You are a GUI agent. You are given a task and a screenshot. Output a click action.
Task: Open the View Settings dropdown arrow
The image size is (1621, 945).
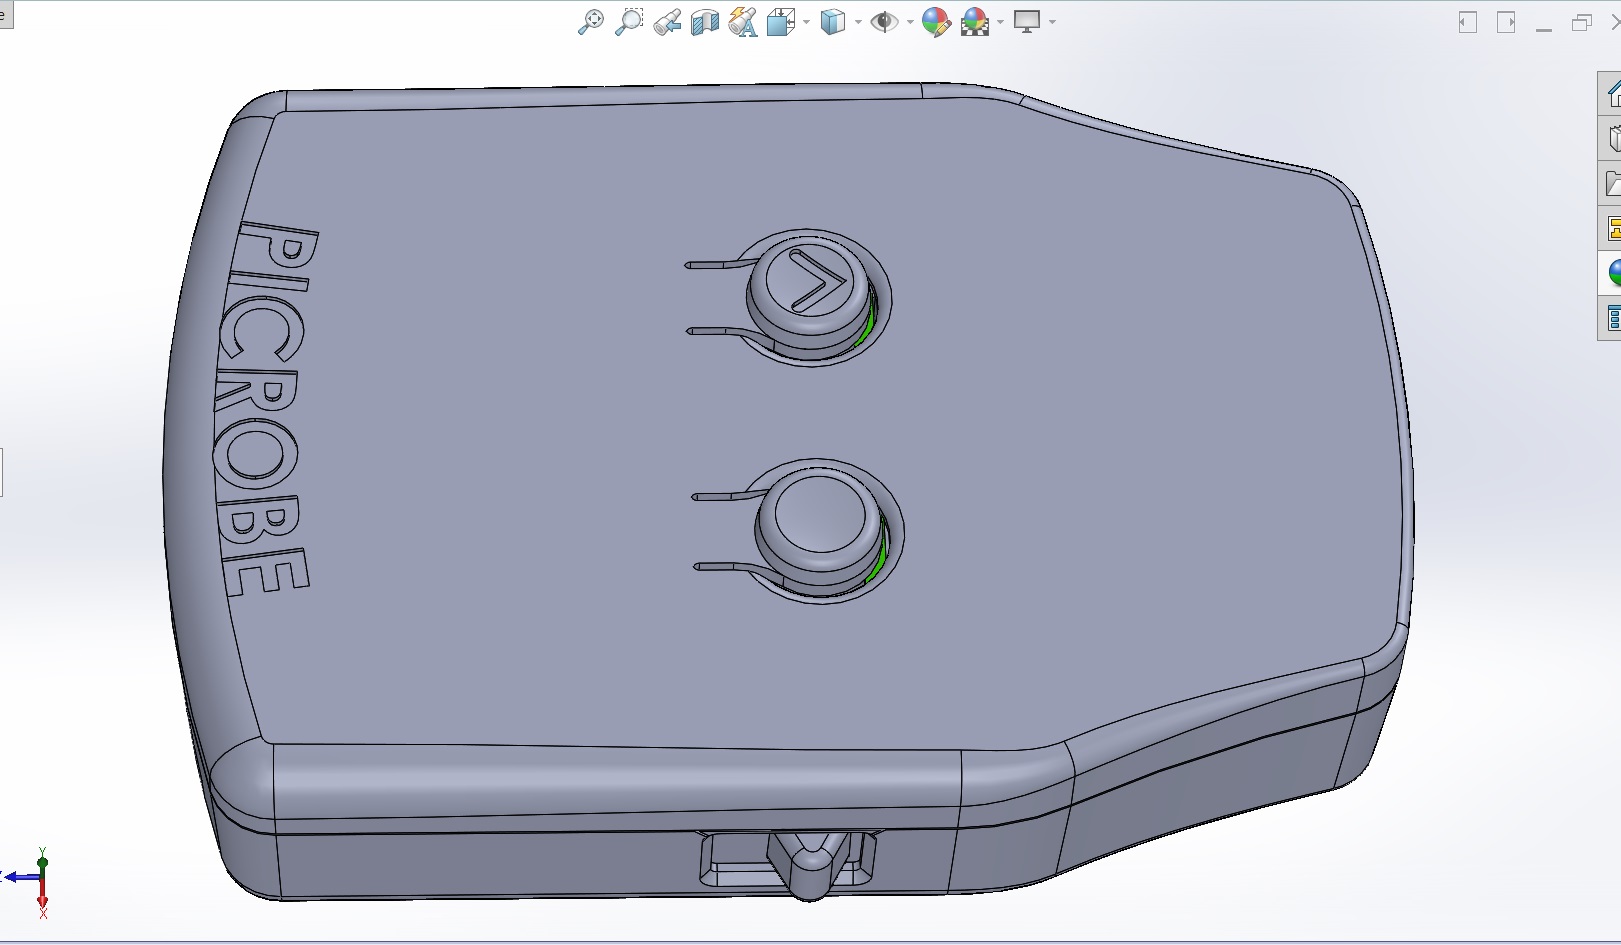click(x=1052, y=22)
